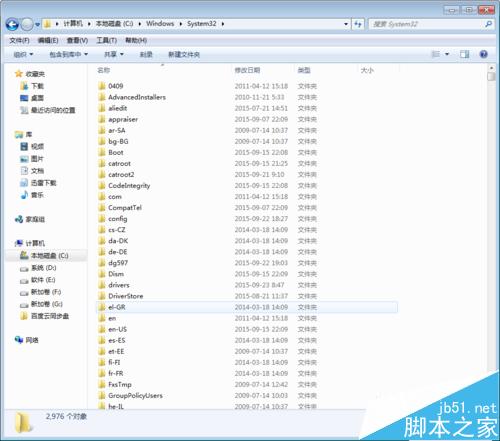Viewport: 500px width, 441px height.
Task: Select the 家庭组 homegroup icon in sidebar
Action: [x=19, y=219]
